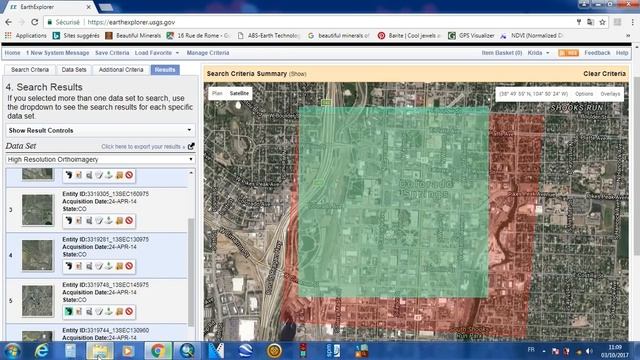Expand the Show Result Controls dropdown
The height and width of the screenshot is (360, 640).
point(100,131)
